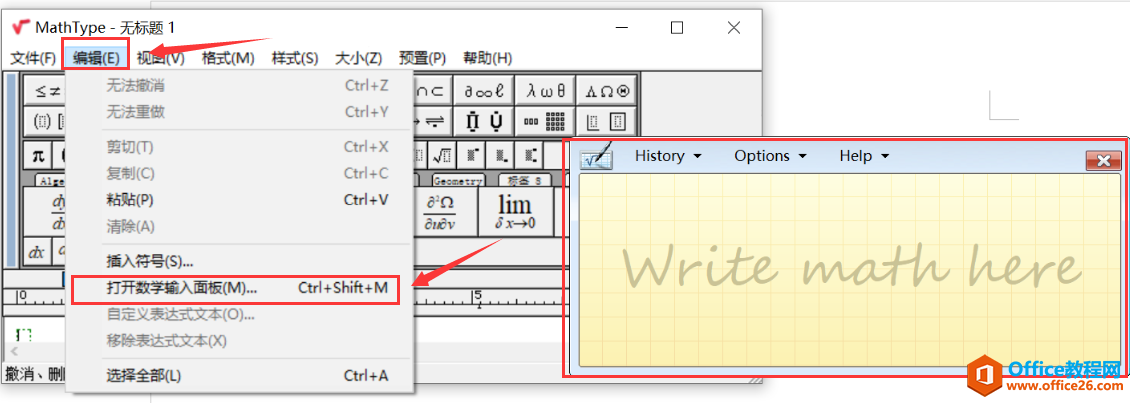Click the Math Input Panel app icon
1130x403 pixels.
coord(597,157)
